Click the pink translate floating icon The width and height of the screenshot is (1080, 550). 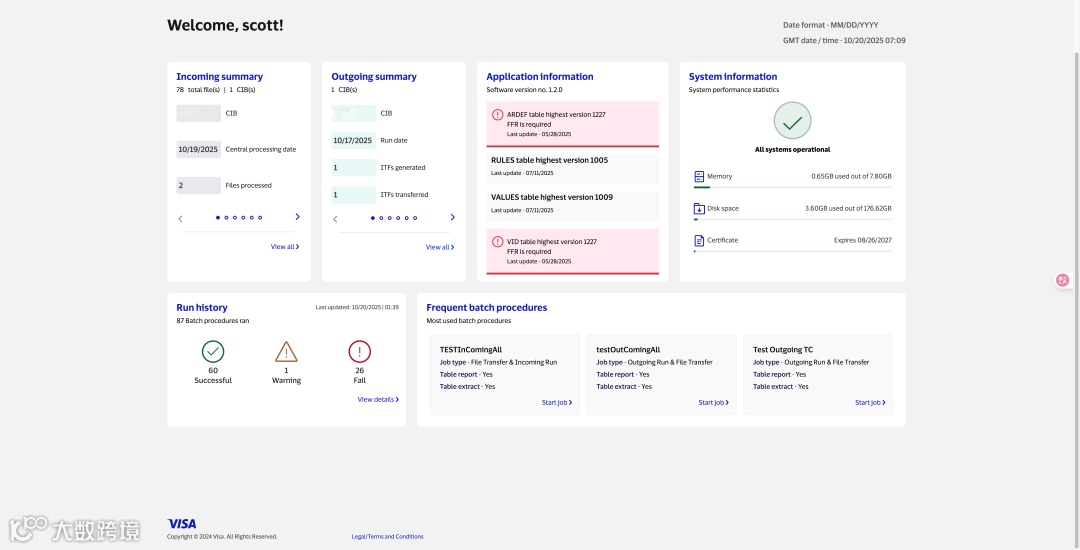coord(1063,280)
